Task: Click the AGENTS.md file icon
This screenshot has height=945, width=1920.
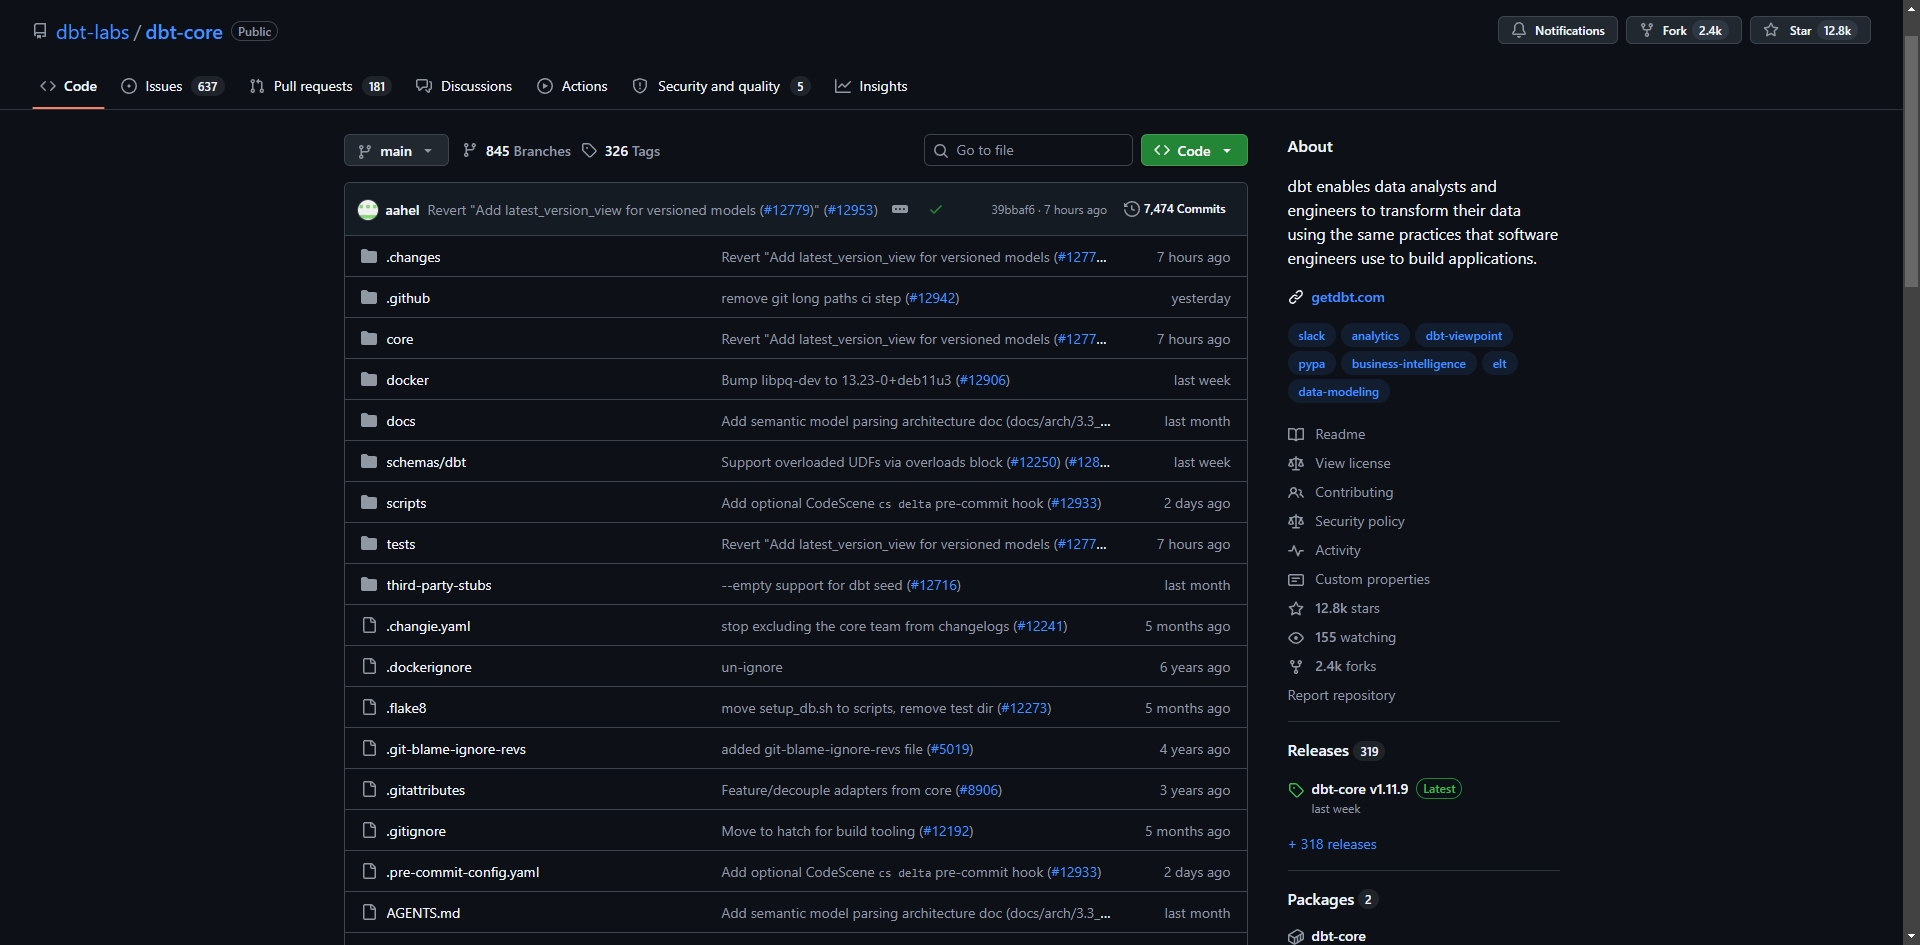Action: pyautogui.click(x=369, y=912)
